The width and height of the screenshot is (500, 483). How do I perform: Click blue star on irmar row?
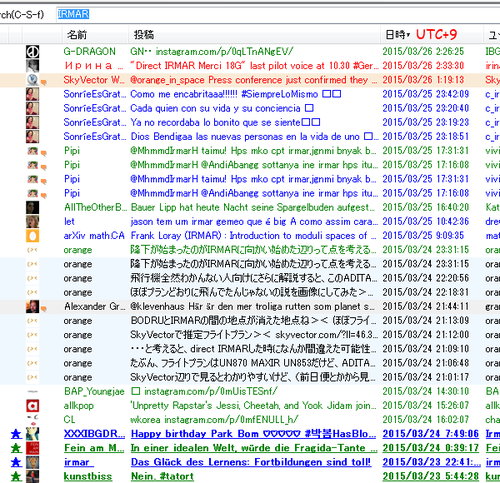point(16,462)
